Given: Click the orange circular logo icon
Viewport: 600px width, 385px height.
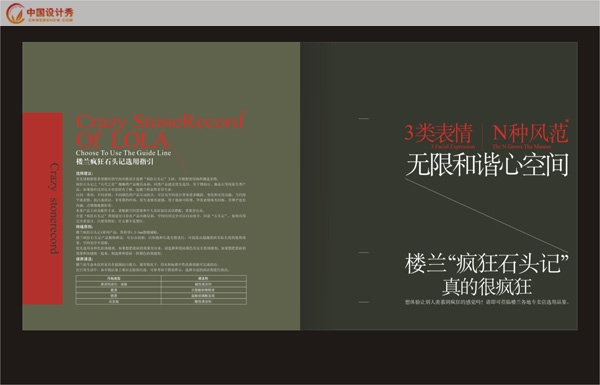Looking at the screenshot, I should (15, 13).
